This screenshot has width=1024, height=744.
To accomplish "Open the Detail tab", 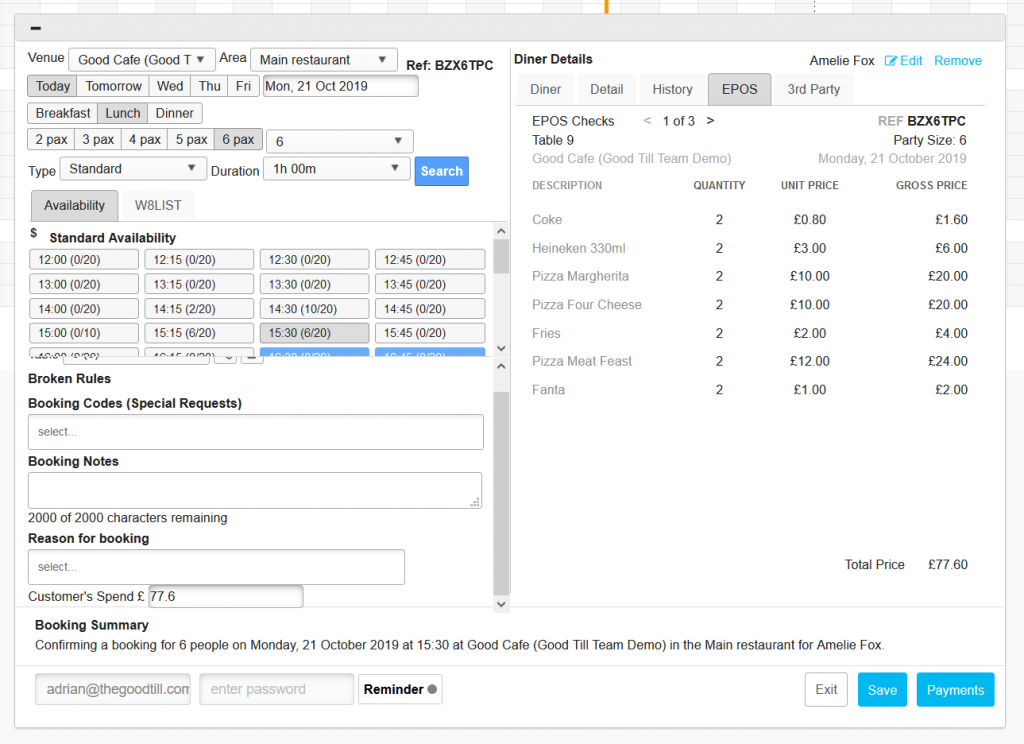I will click(x=607, y=89).
